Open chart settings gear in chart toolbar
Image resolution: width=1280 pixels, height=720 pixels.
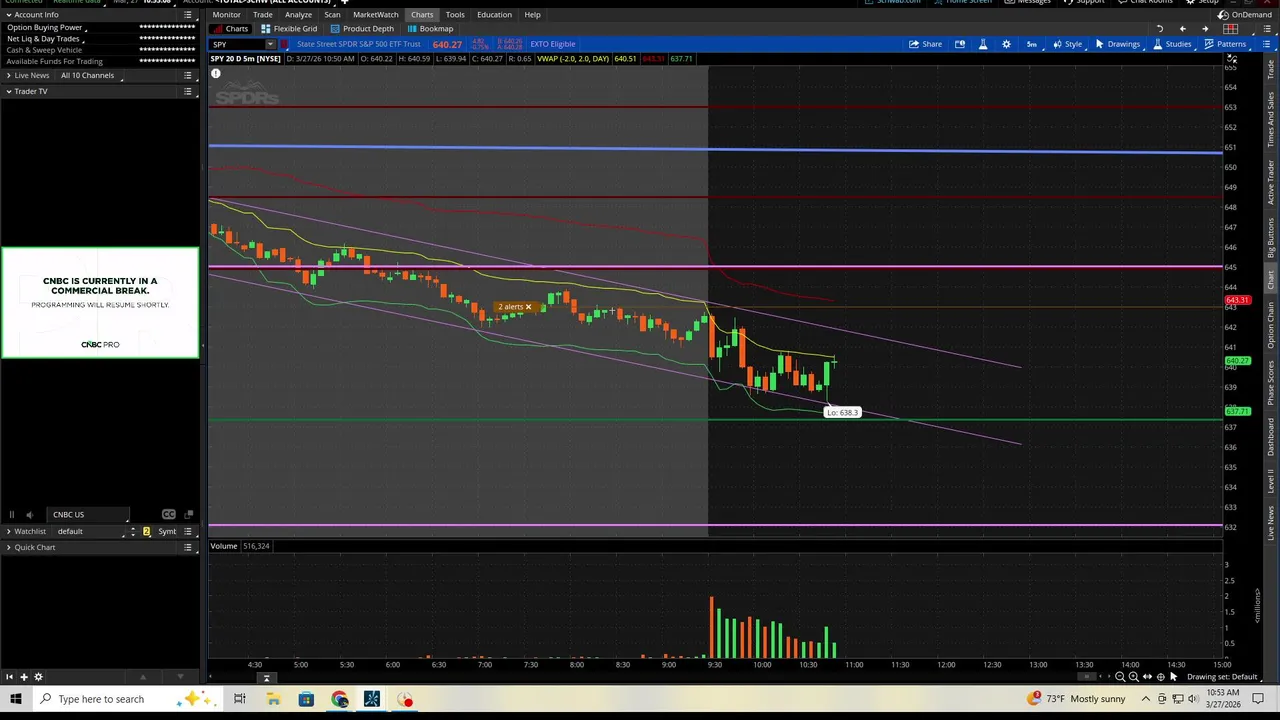click(x=1006, y=44)
